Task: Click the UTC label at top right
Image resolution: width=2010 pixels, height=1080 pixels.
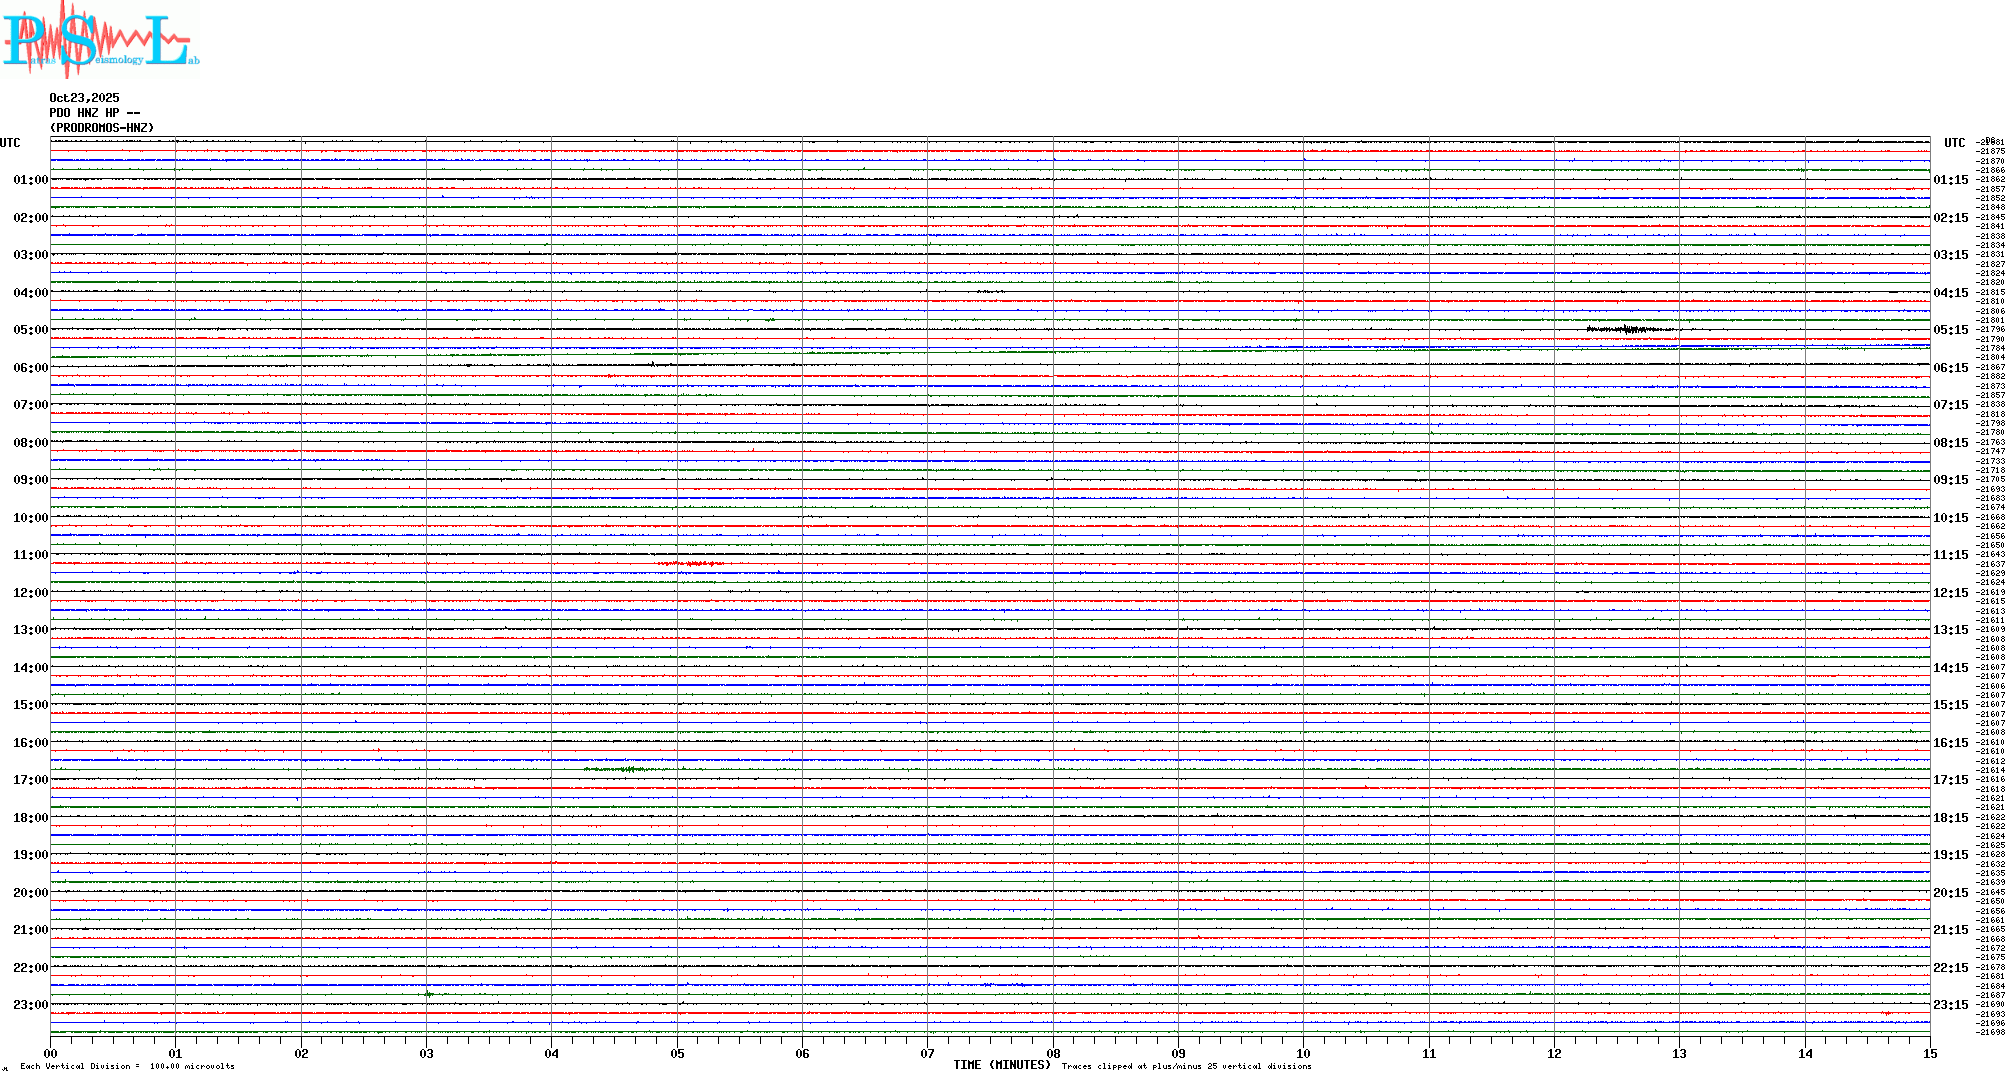Action: 1954,143
